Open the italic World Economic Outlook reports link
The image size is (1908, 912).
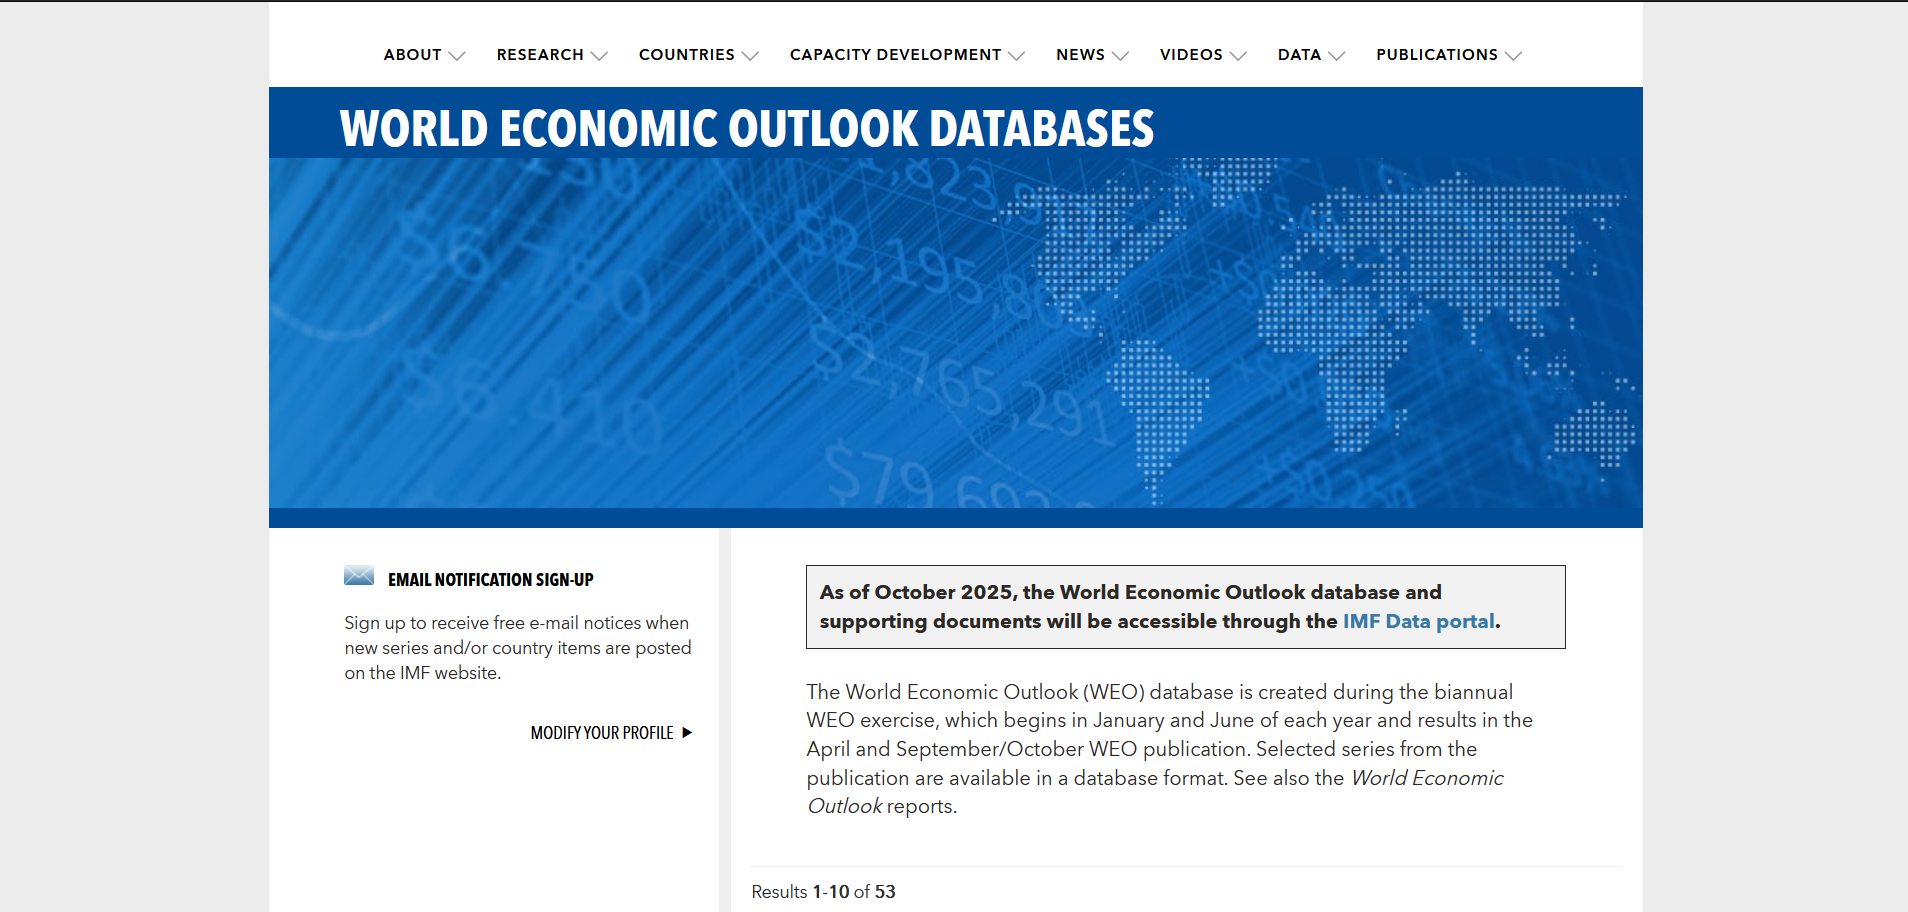[1426, 778]
